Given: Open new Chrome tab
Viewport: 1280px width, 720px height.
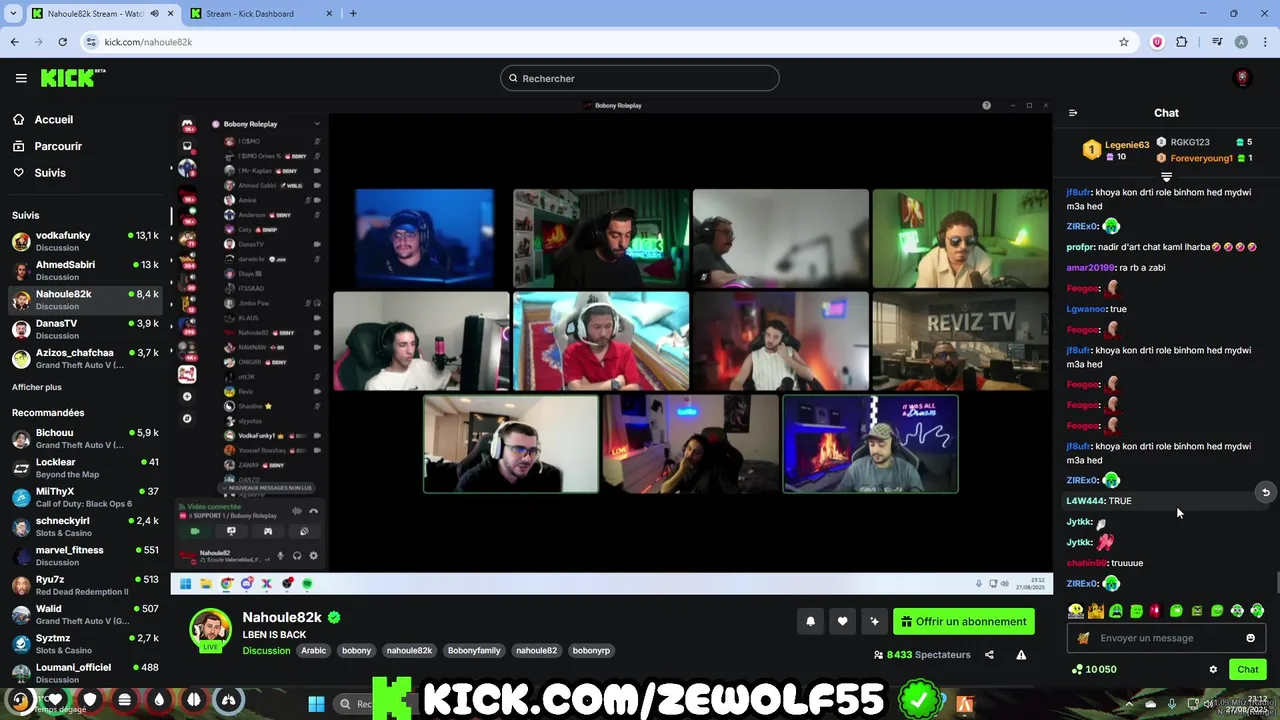Looking at the screenshot, I should tap(353, 14).
